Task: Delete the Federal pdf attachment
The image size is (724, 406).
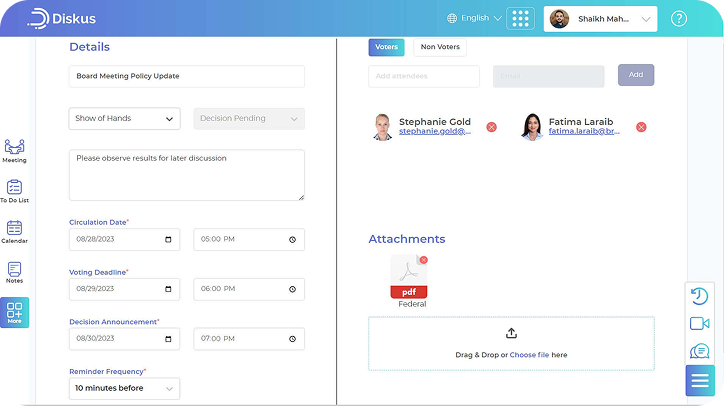Action: click(423, 260)
